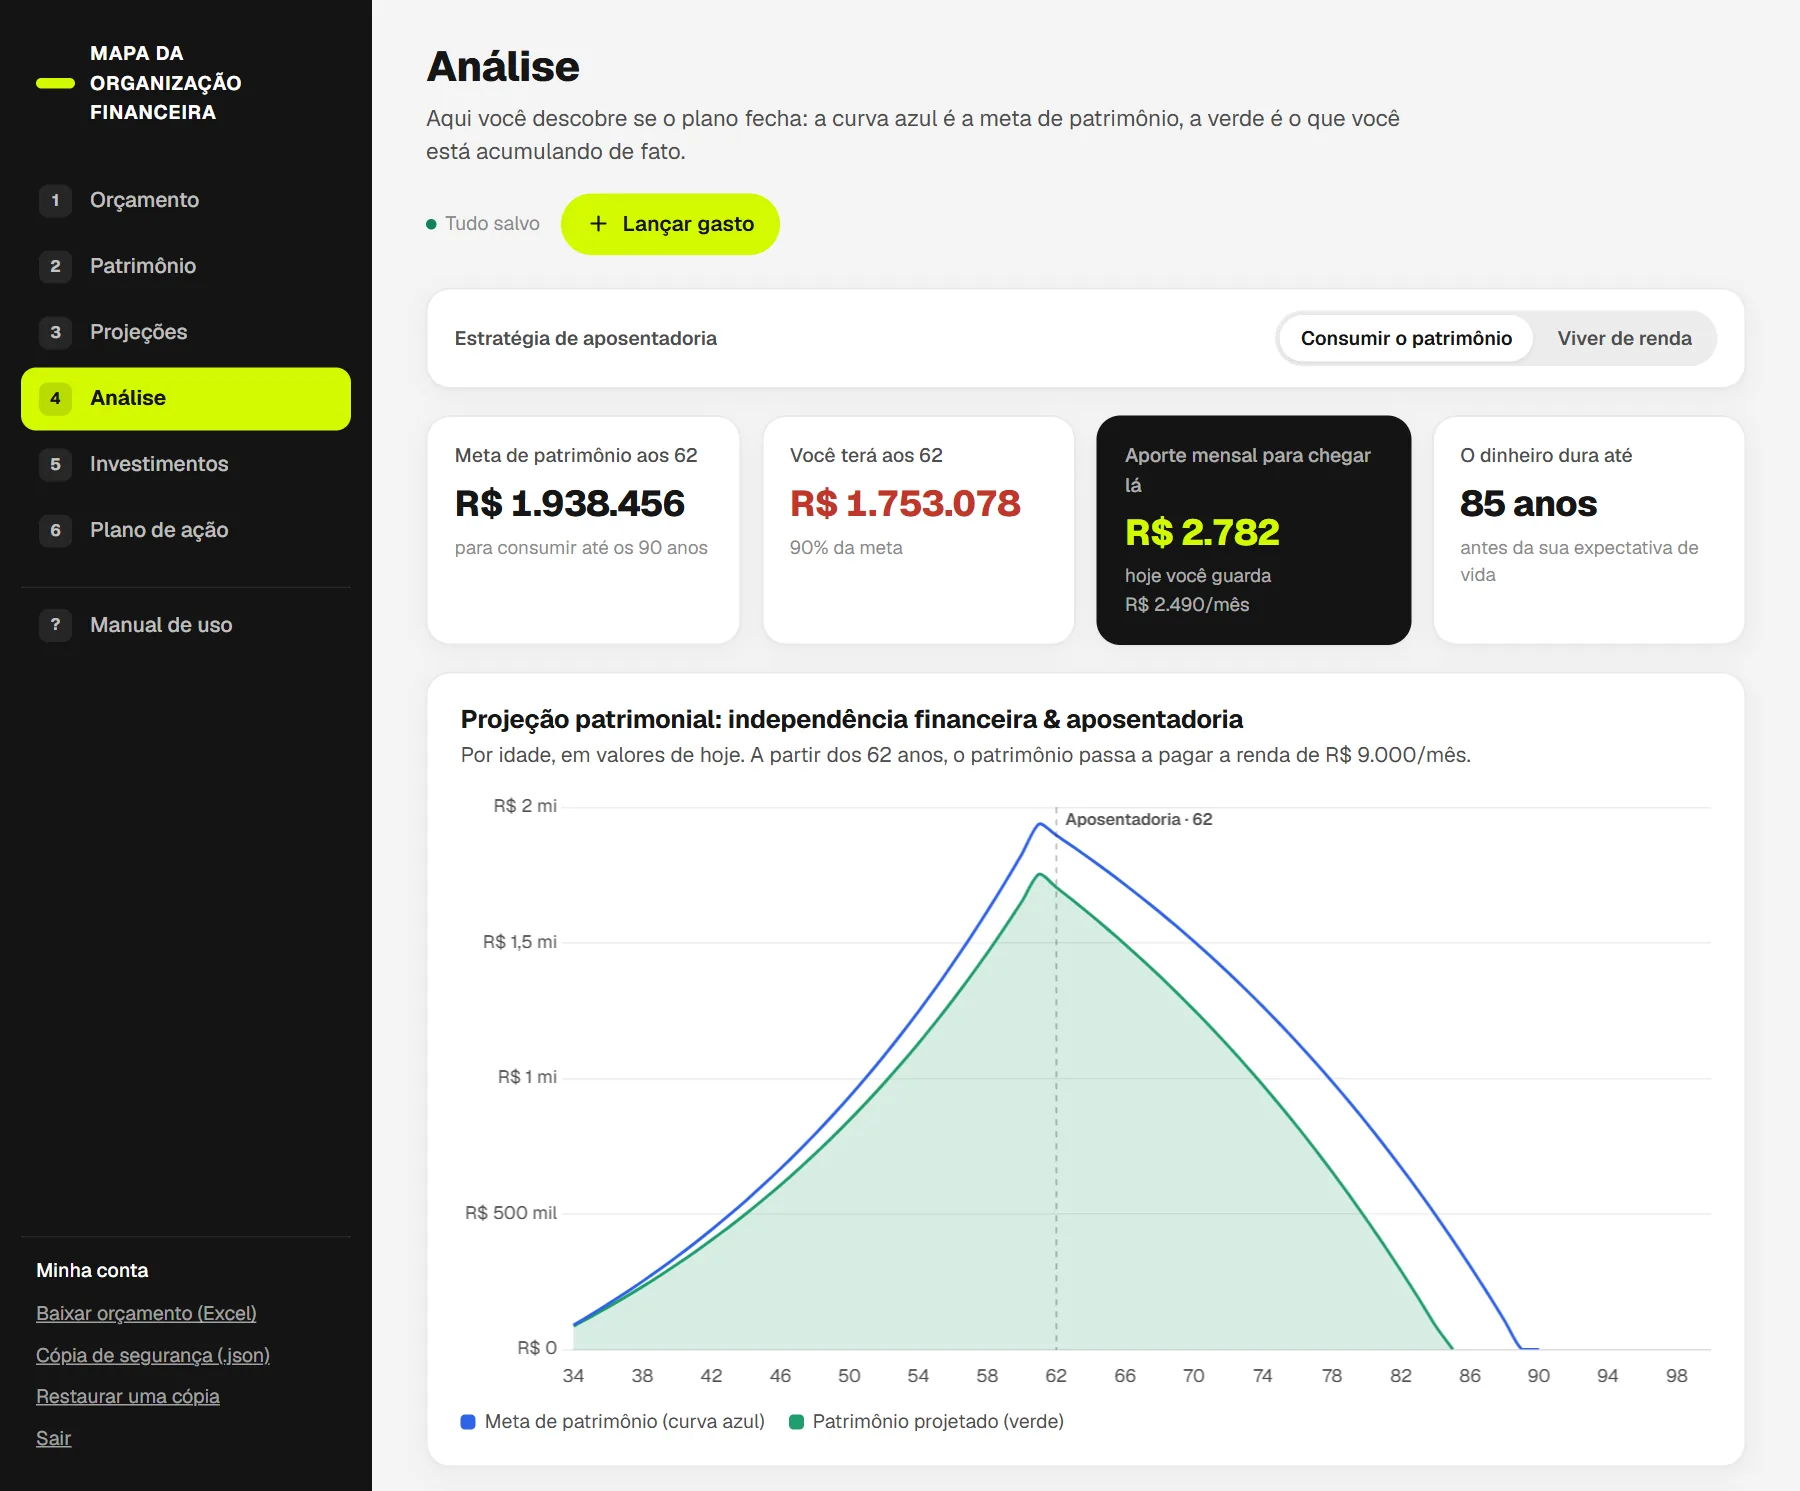1800x1491 pixels.
Task: Switch strategy to Viver de renda
Action: 1624,338
